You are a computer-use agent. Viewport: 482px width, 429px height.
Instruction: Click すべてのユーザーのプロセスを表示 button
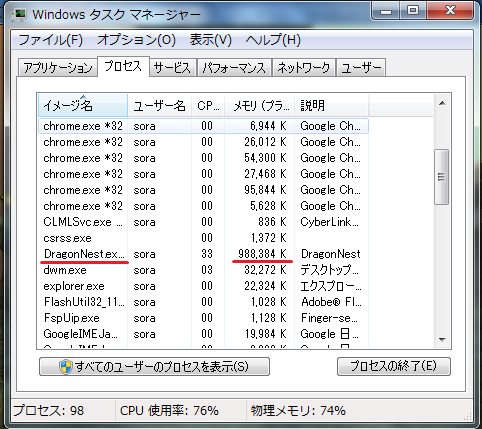(x=154, y=367)
